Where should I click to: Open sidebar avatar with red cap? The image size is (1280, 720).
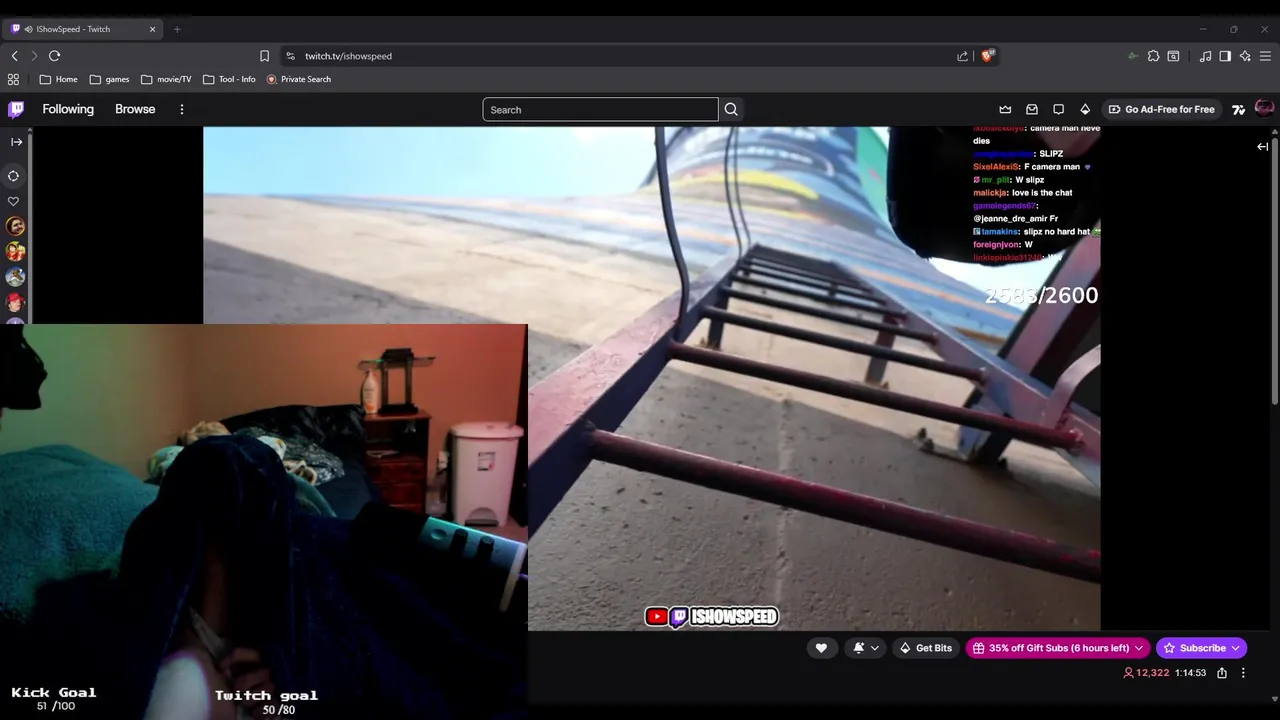point(15,302)
